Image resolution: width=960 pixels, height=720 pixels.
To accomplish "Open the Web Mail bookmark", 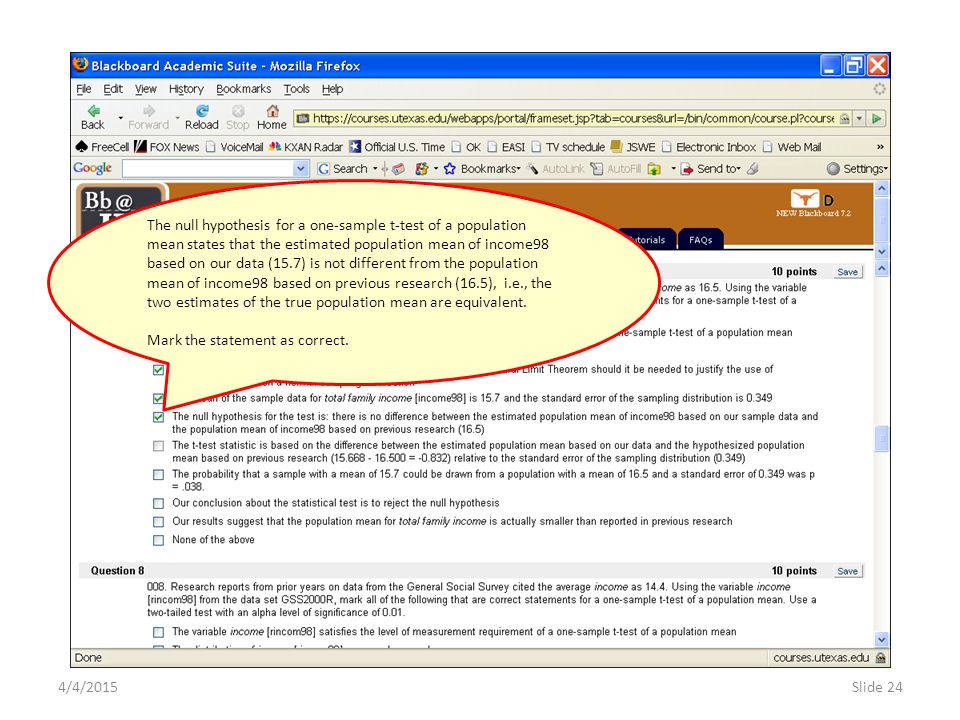I will pyautogui.click(x=792, y=147).
